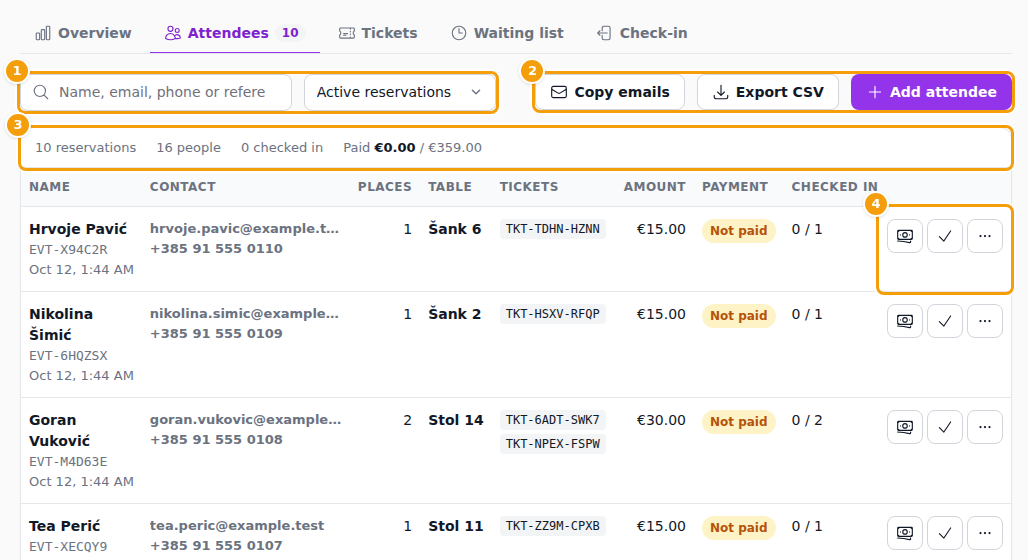Click reference code EVT-M4D63E
The width and height of the screenshot is (1028, 560).
[x=68, y=462]
